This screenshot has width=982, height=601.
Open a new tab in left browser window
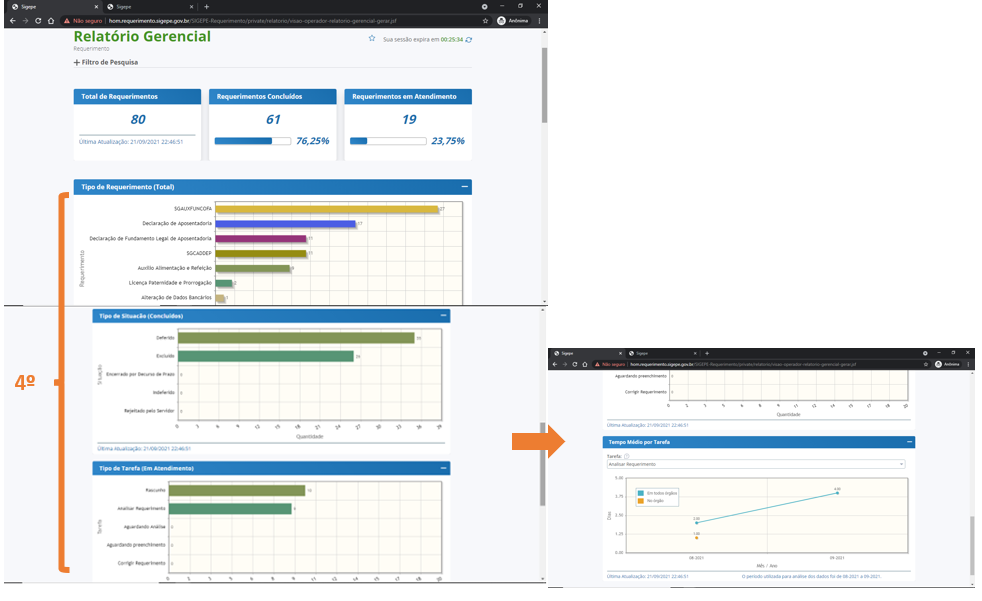click(x=207, y=6)
